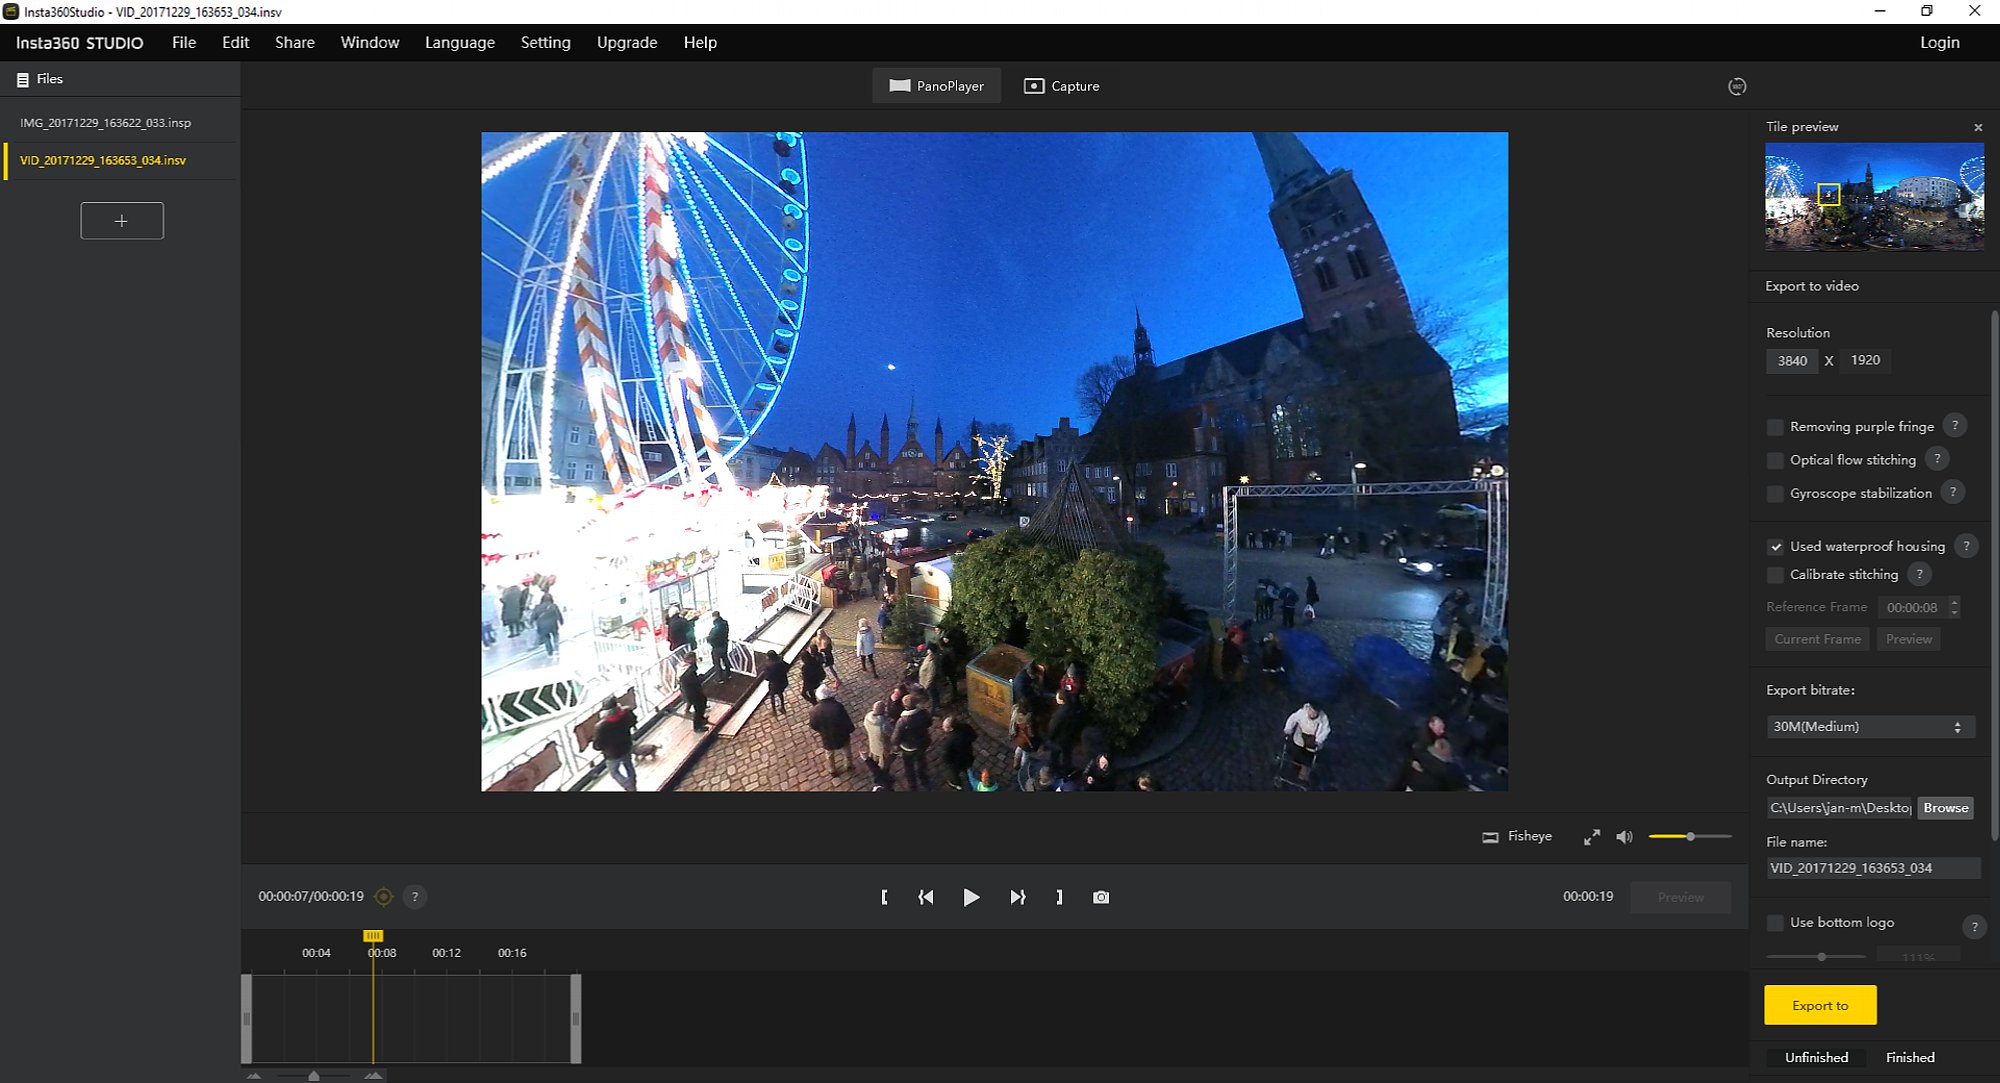The height and width of the screenshot is (1083, 2000).
Task: Mute audio via the speaker icon
Action: tap(1624, 837)
